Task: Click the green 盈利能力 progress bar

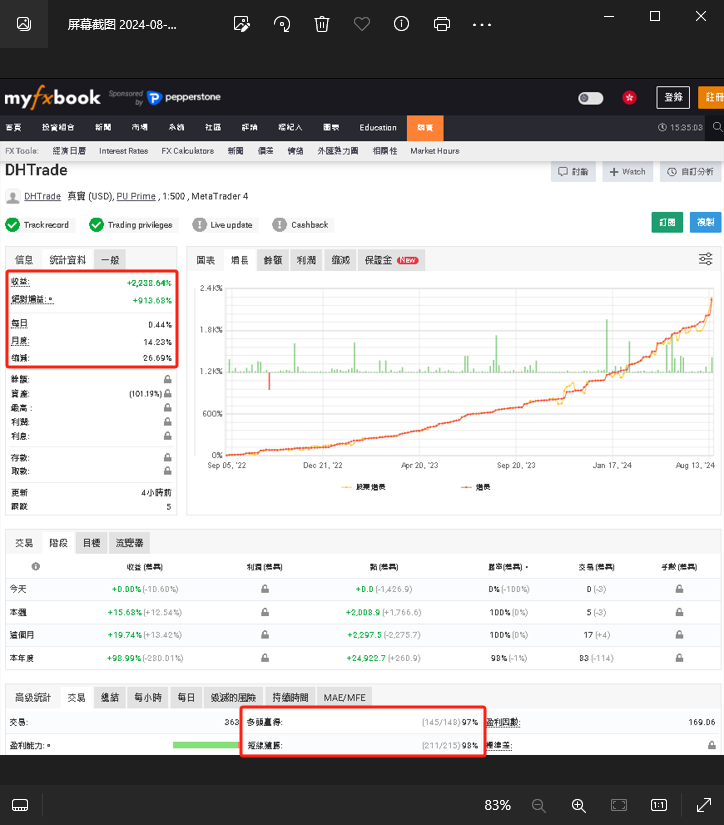Action: [x=206, y=745]
